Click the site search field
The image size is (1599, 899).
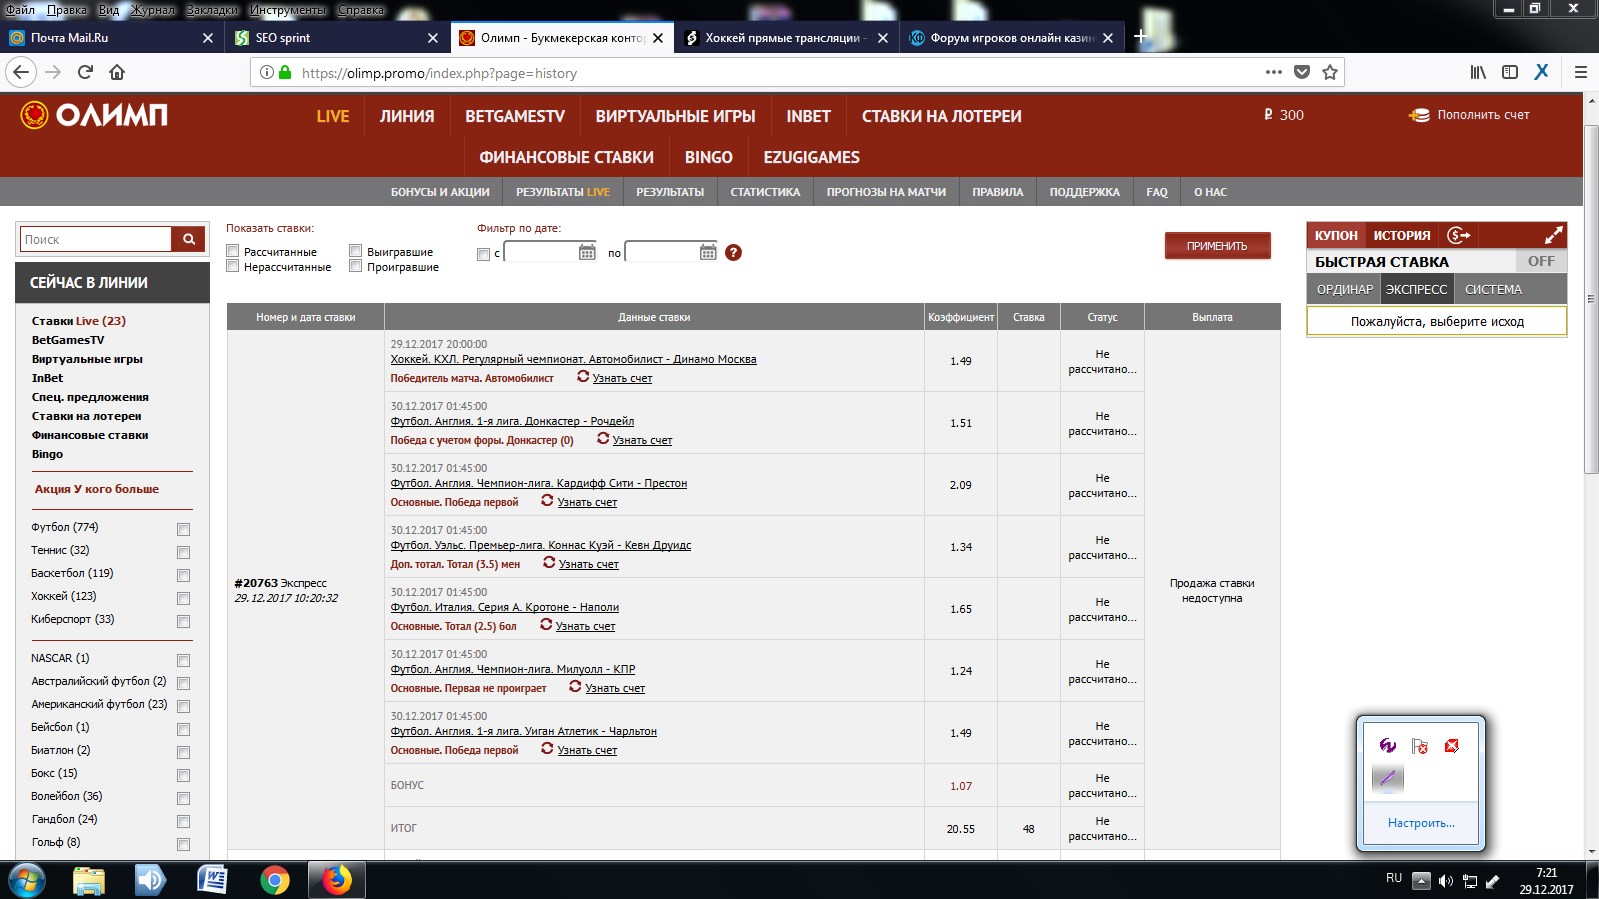point(96,239)
